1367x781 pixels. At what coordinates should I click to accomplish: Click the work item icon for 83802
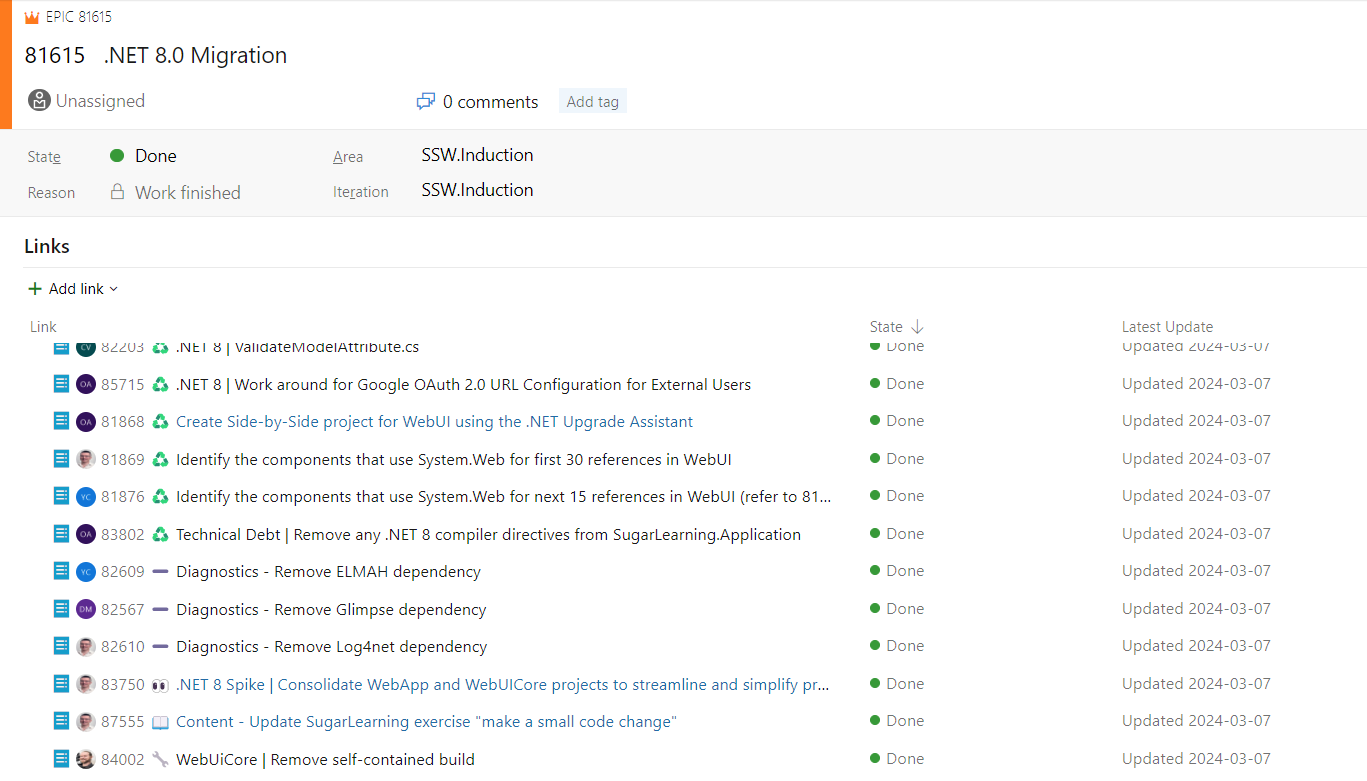[62, 534]
